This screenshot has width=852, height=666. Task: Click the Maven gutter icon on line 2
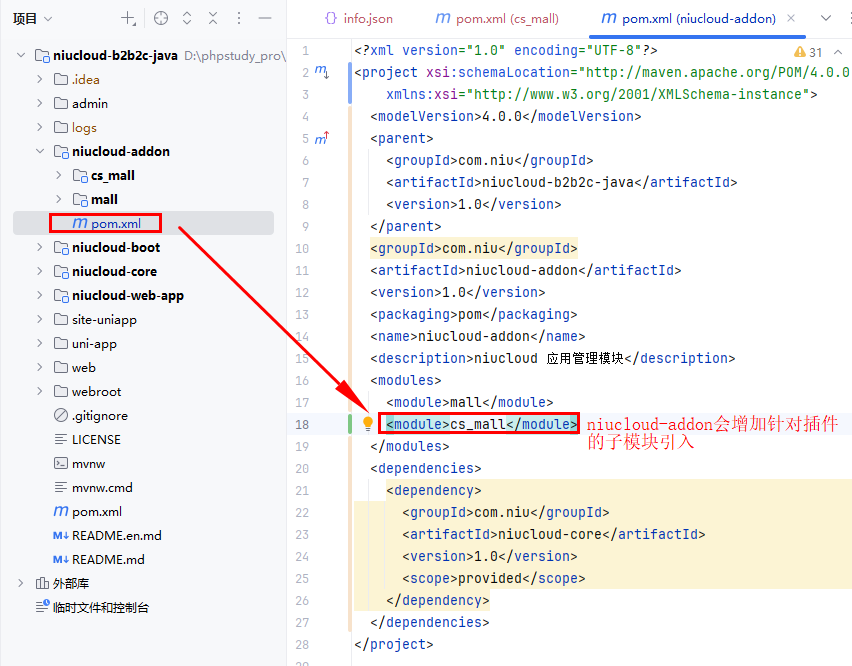[x=322, y=72]
